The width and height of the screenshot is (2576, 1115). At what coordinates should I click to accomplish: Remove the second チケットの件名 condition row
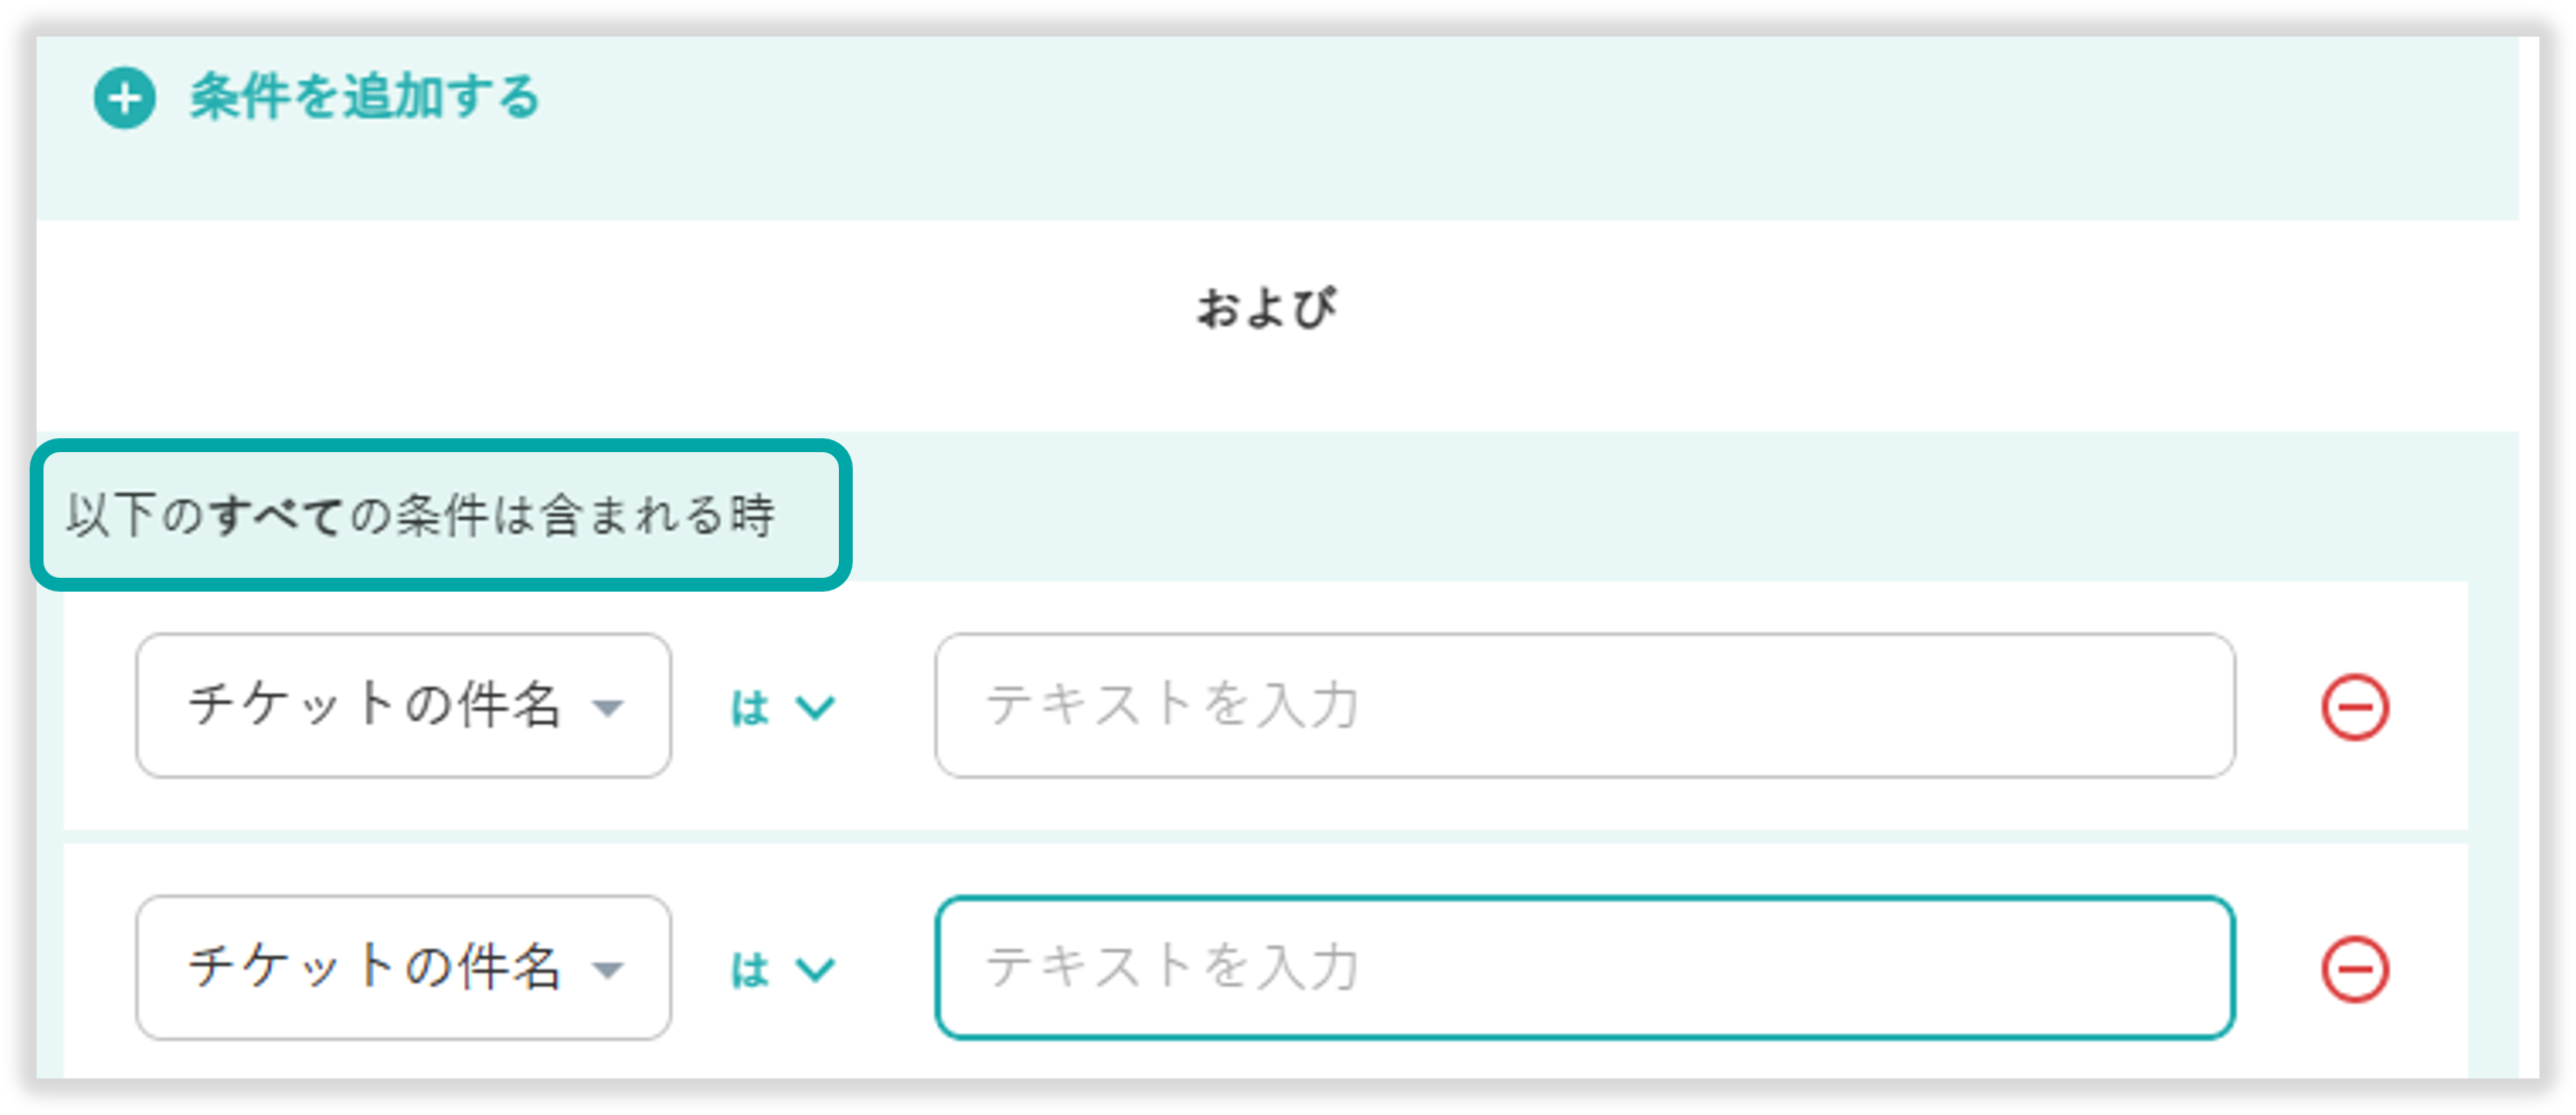2354,969
